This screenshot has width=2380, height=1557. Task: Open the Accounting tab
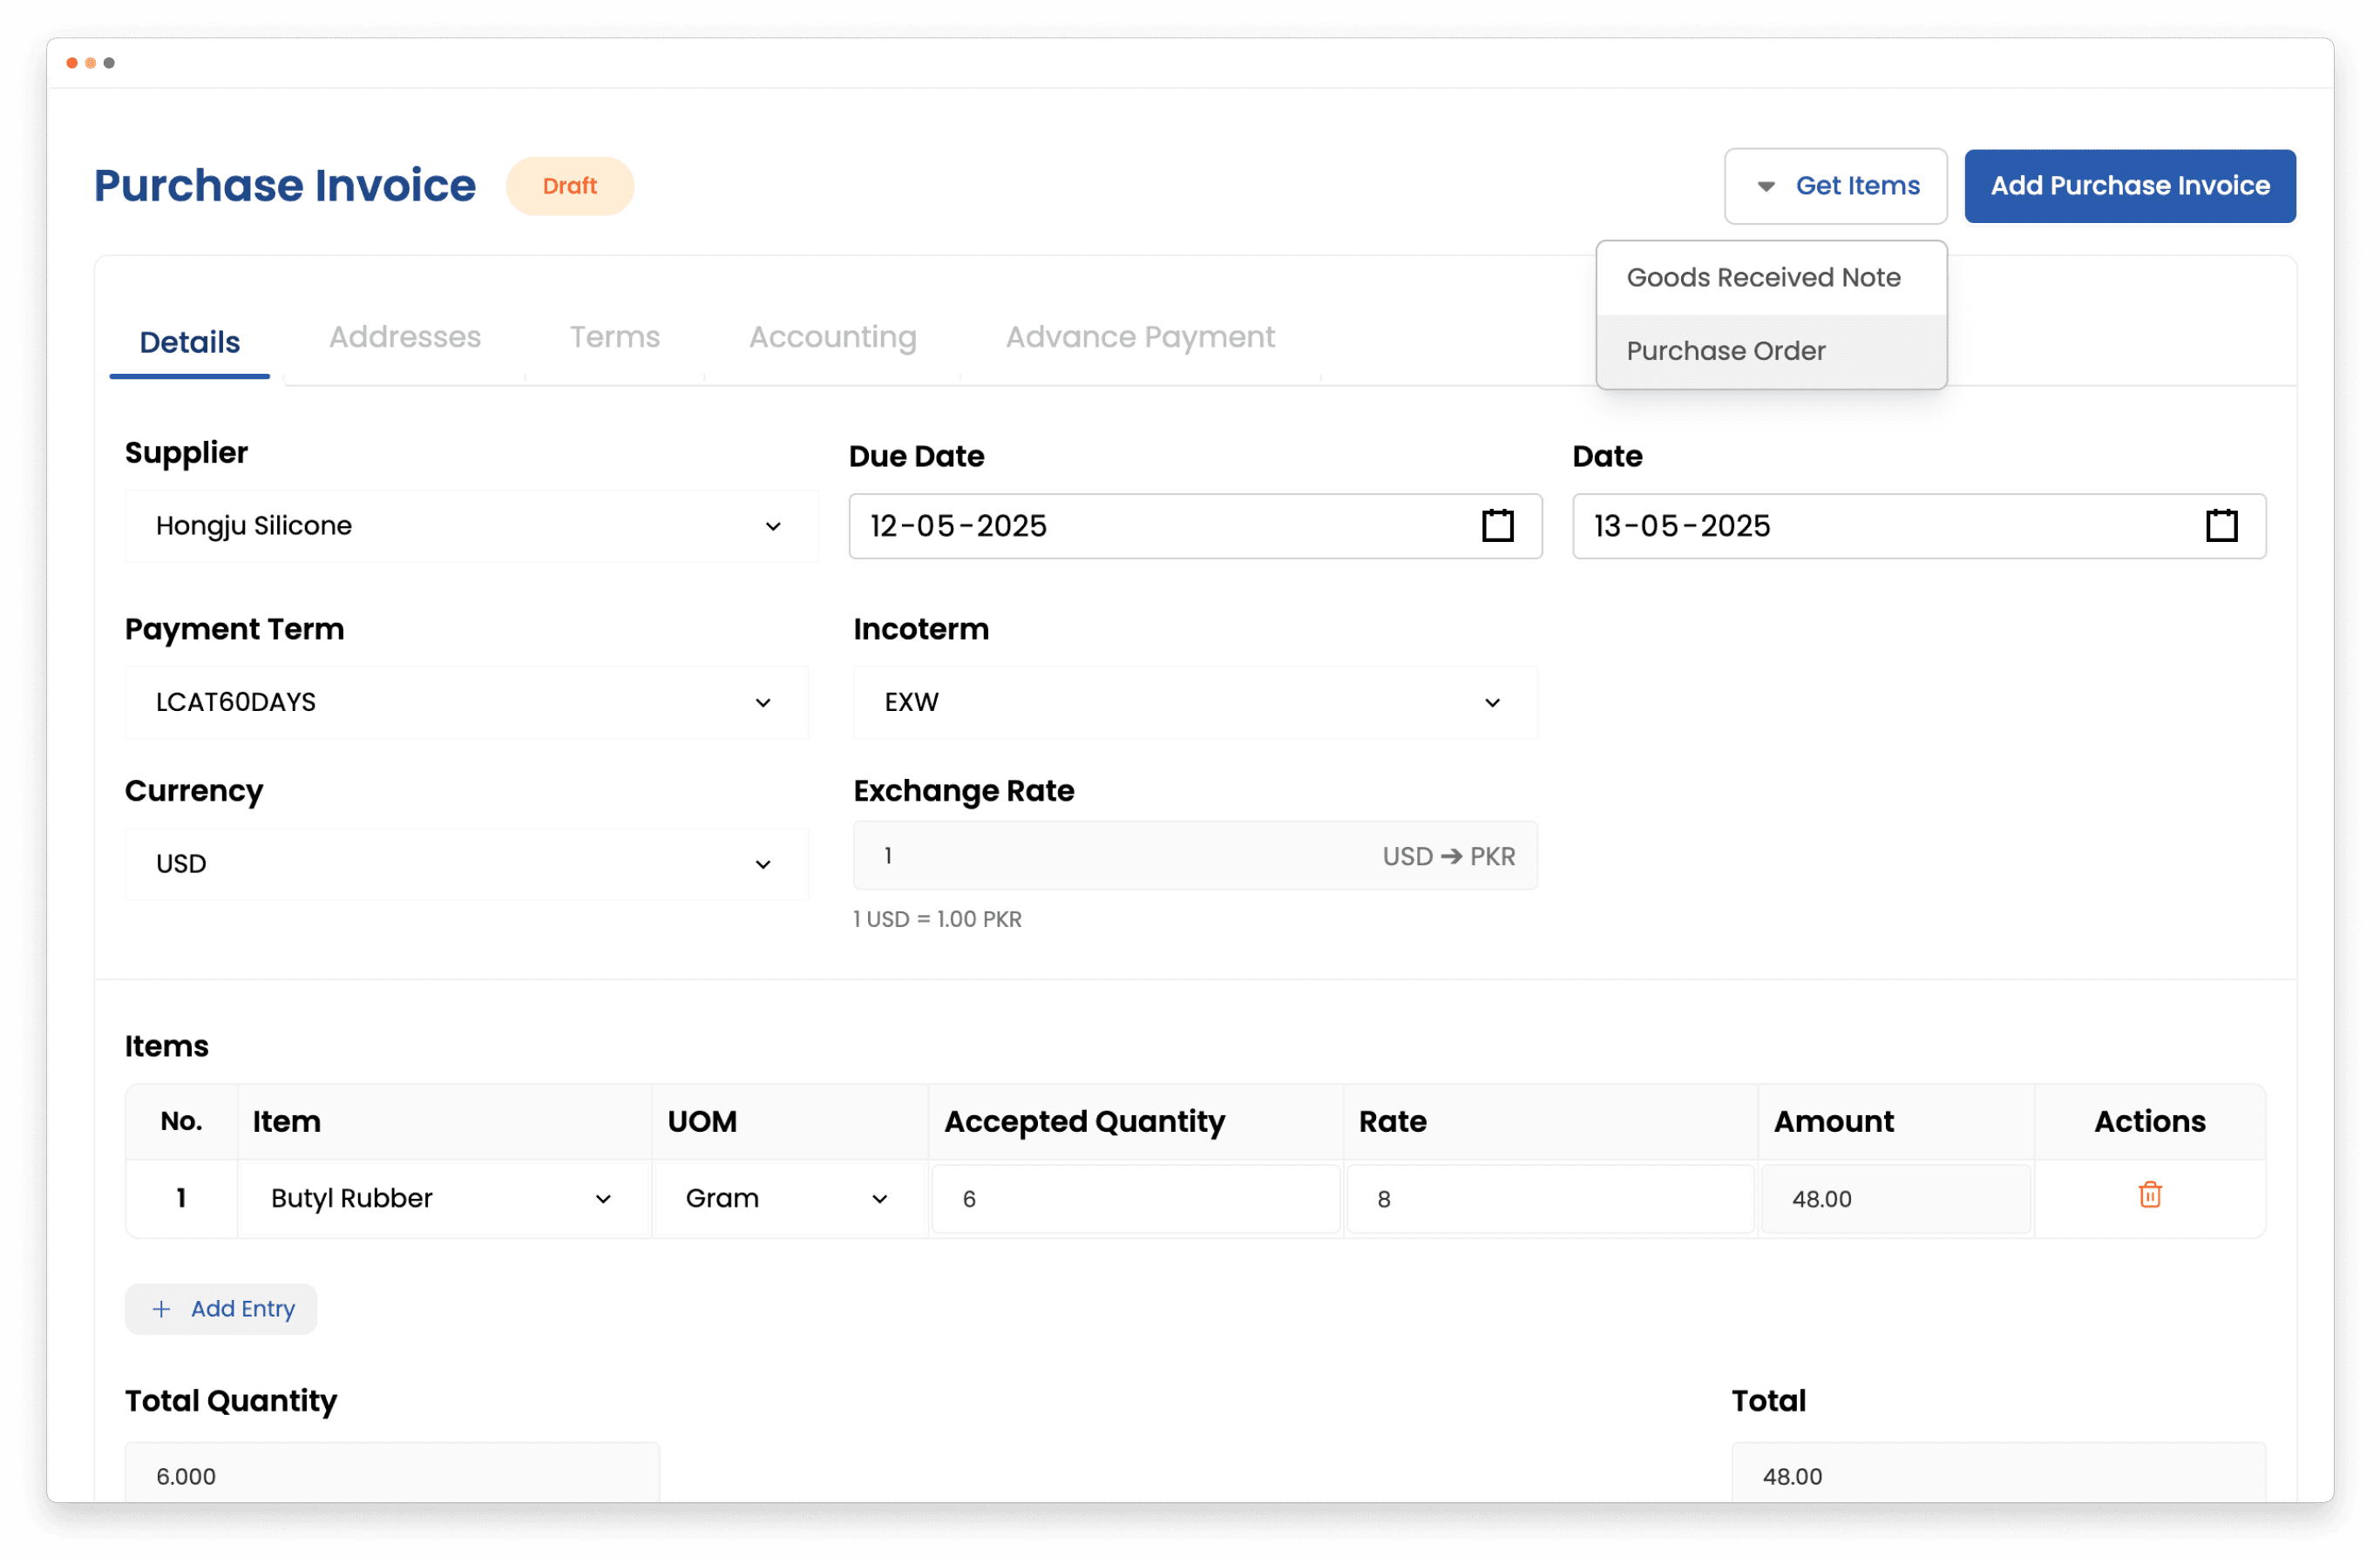coord(832,337)
